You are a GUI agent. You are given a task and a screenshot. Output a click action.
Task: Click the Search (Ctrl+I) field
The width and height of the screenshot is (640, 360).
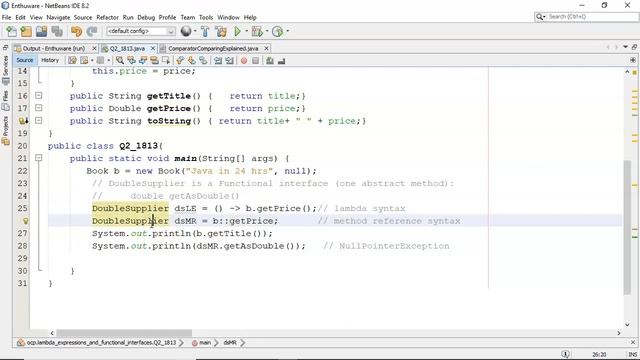[x=587, y=17]
